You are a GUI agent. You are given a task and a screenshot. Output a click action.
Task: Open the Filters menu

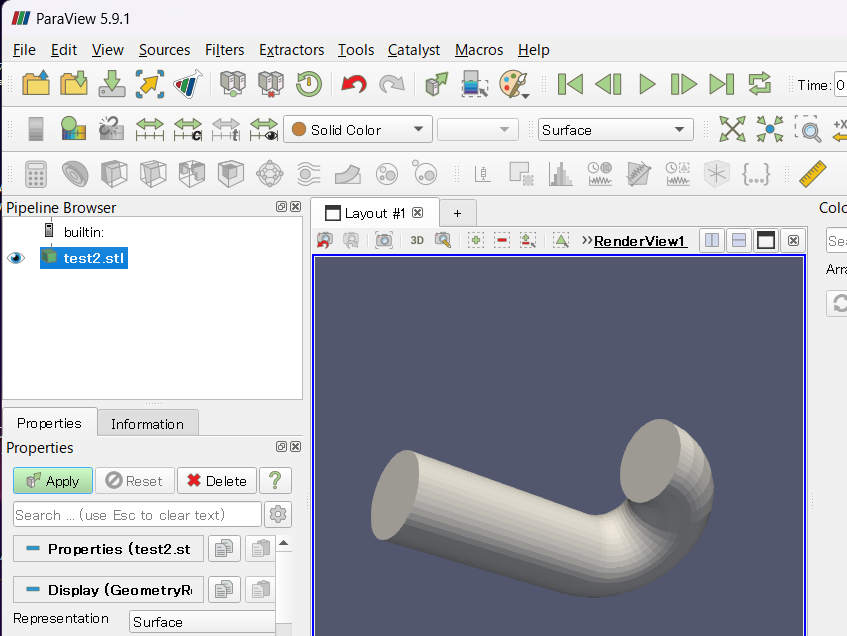tap(224, 50)
